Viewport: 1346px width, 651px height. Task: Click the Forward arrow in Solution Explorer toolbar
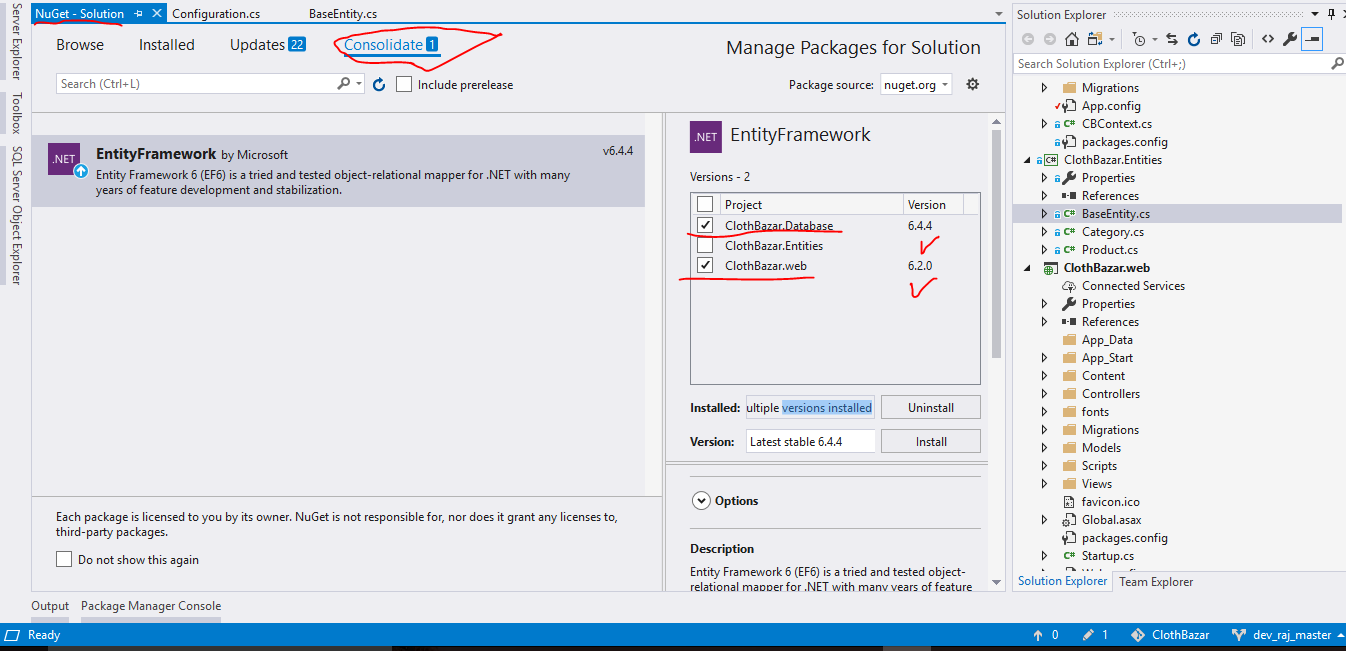click(x=1049, y=39)
